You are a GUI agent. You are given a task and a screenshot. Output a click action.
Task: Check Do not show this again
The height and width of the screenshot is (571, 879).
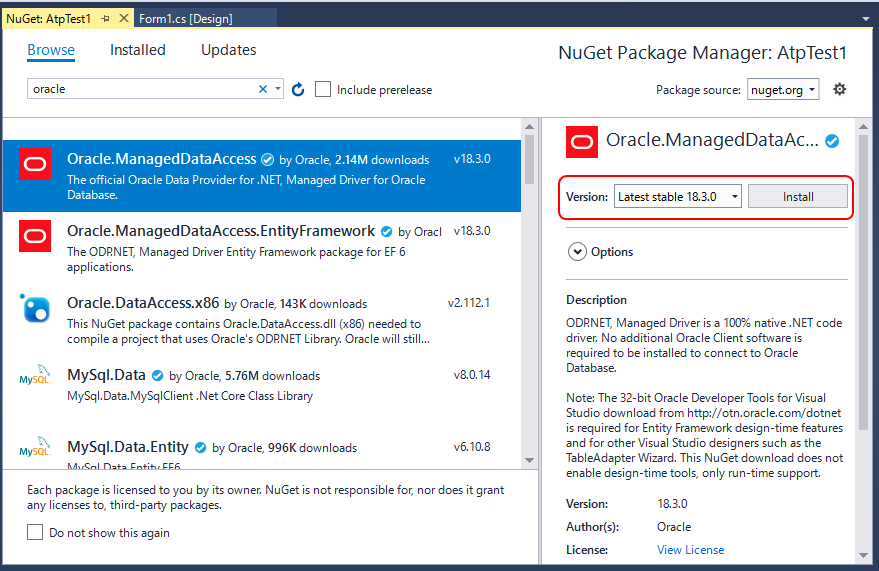pyautogui.click(x=35, y=532)
